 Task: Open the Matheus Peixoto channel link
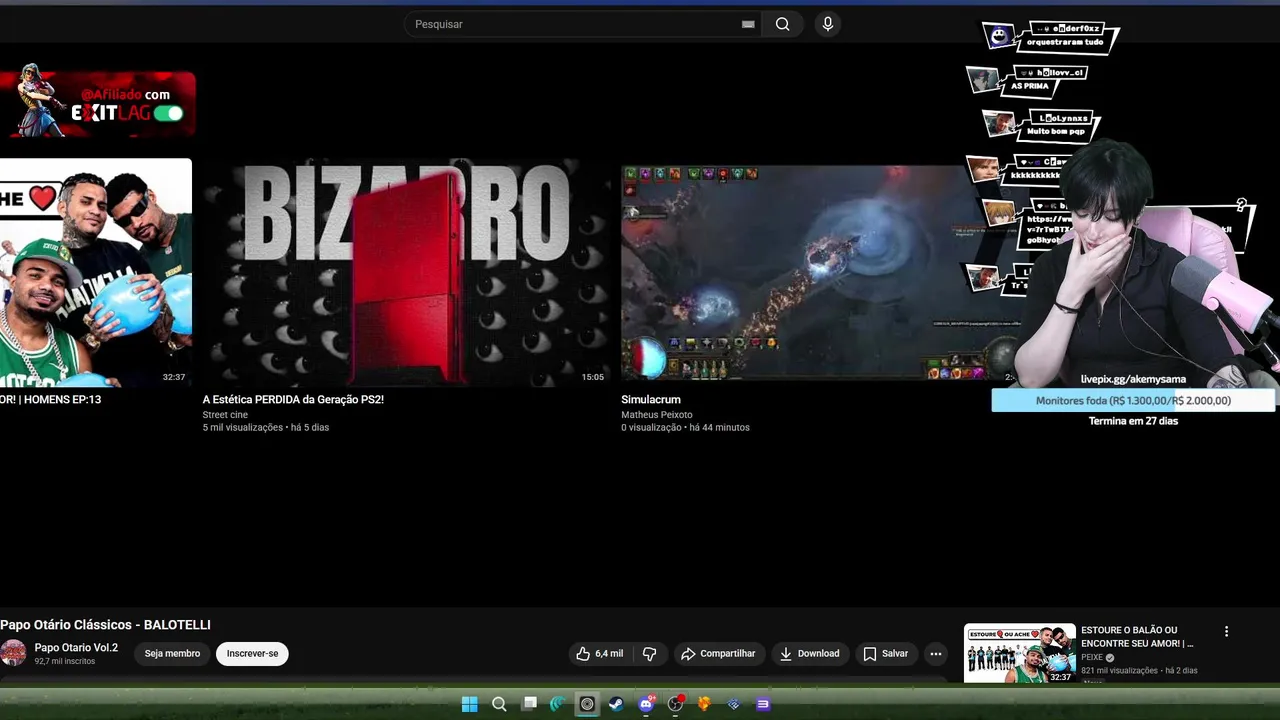tap(657, 414)
